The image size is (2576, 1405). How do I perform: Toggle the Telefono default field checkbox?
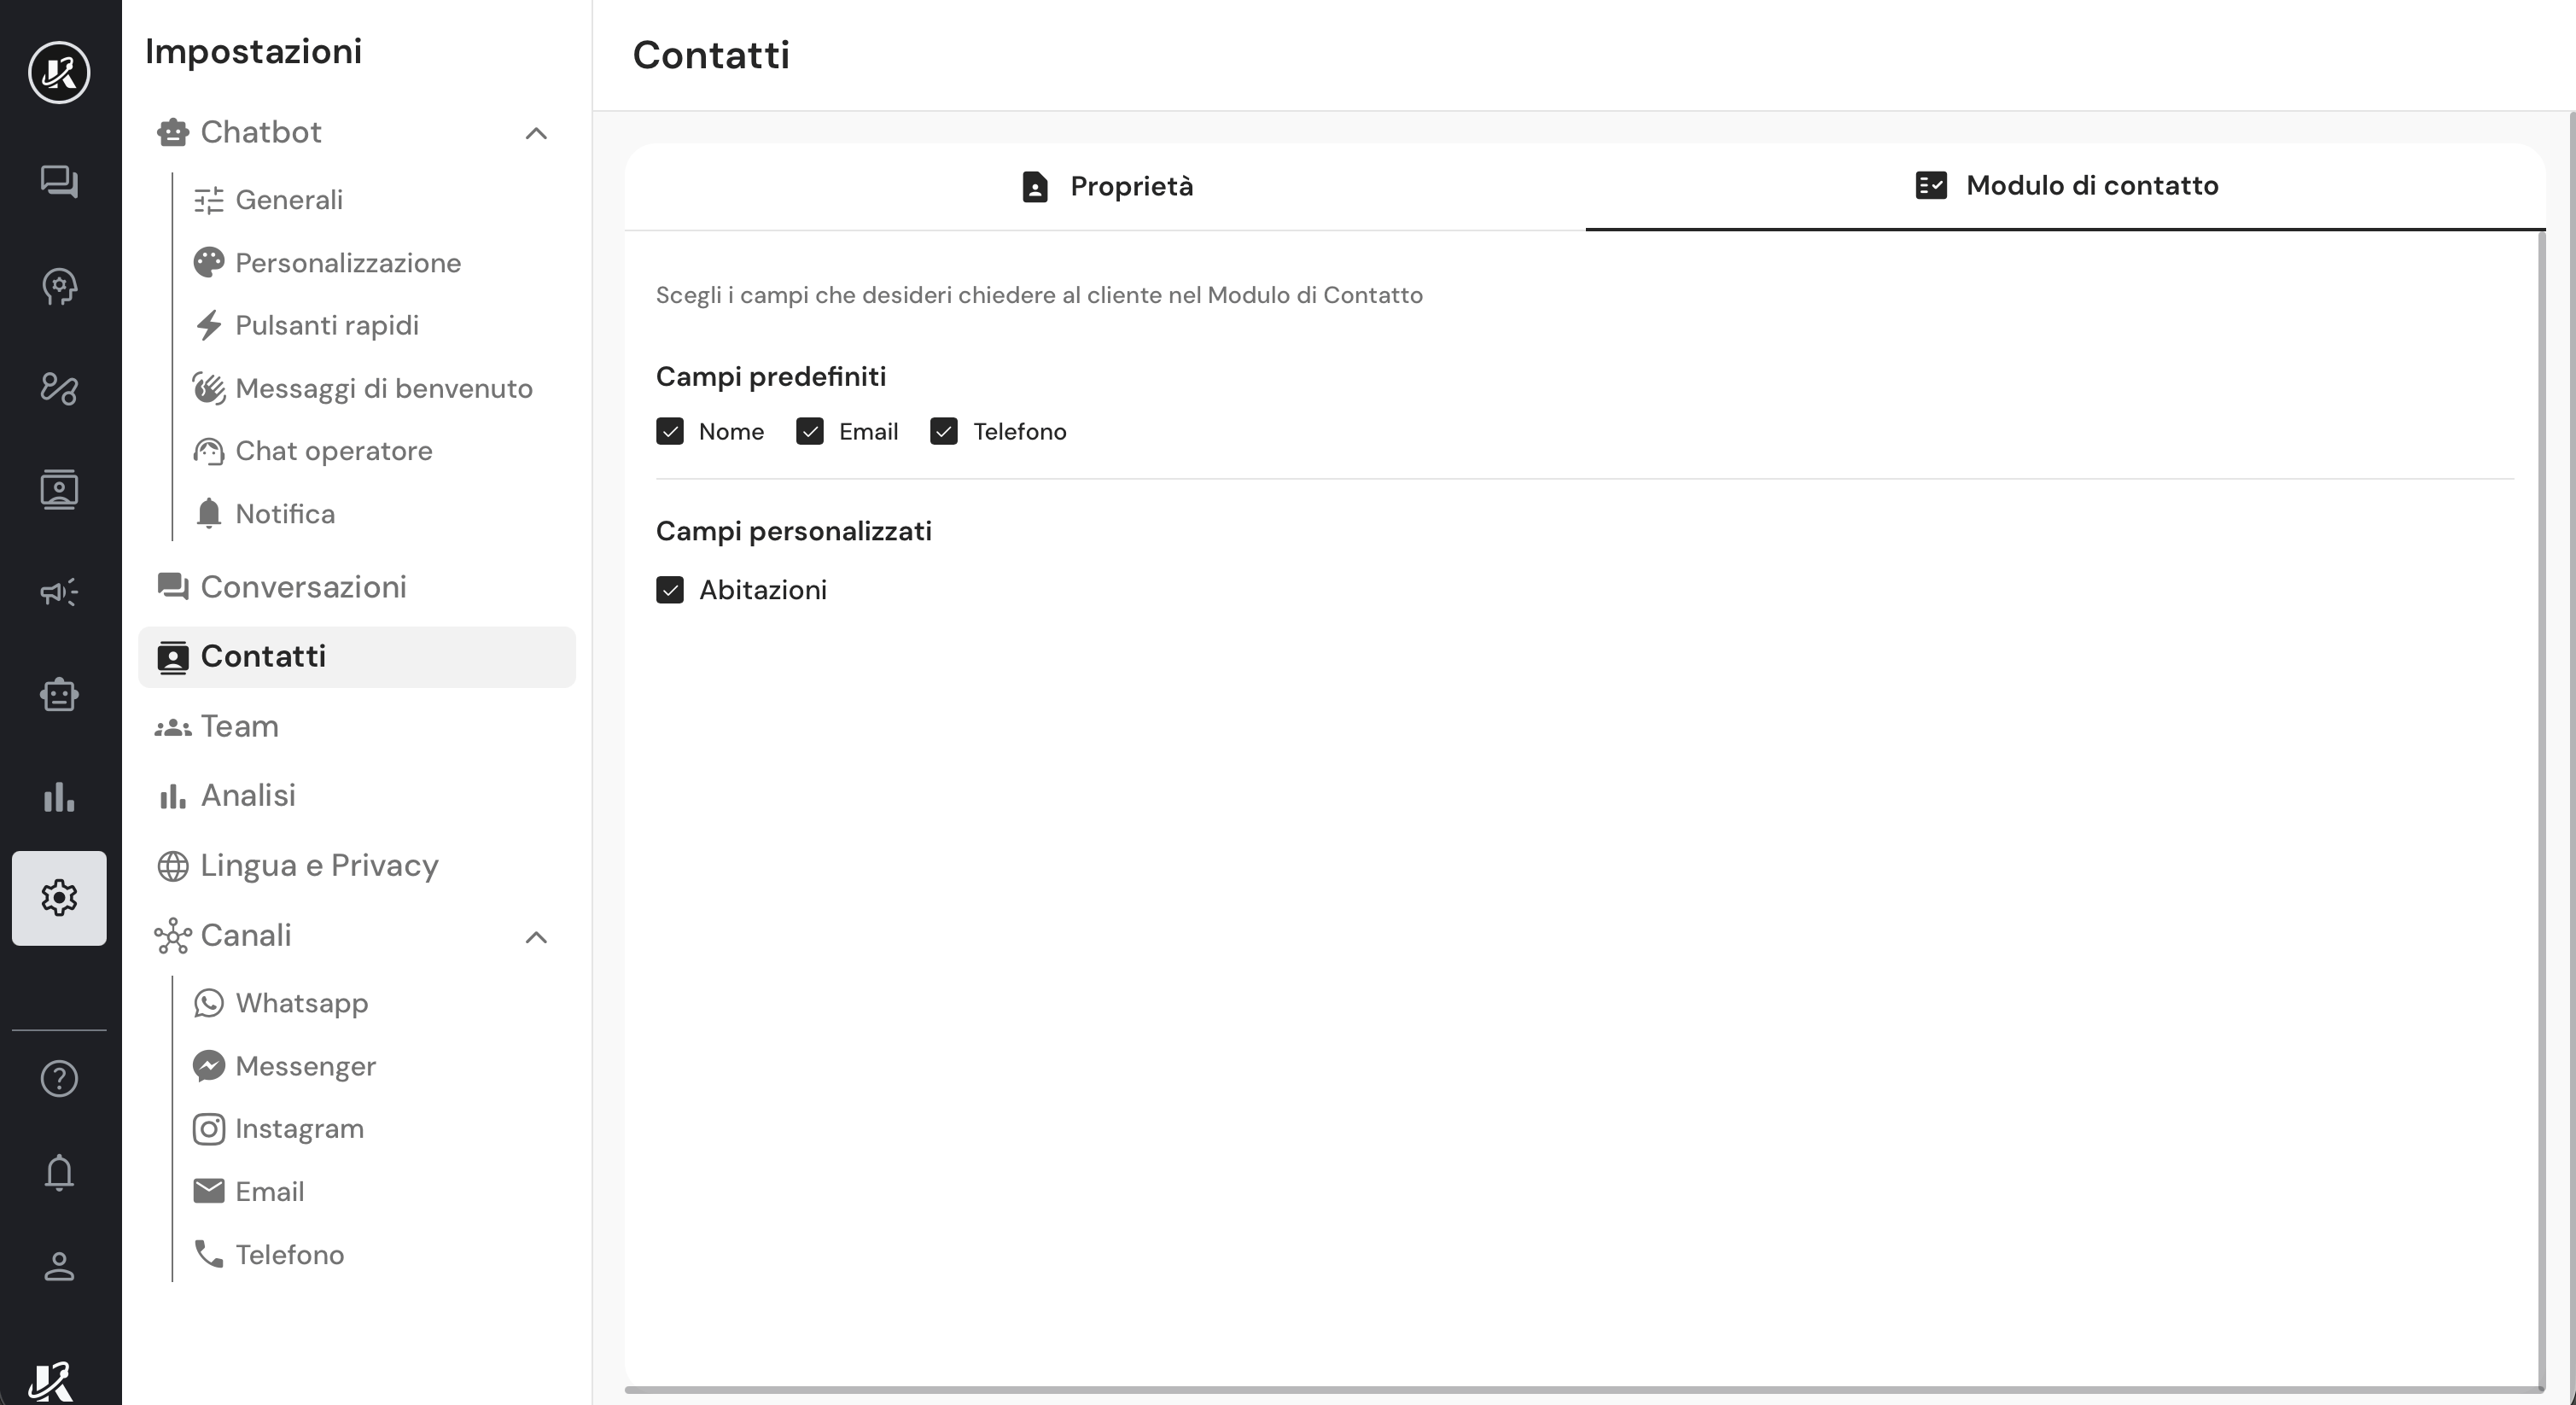[944, 431]
